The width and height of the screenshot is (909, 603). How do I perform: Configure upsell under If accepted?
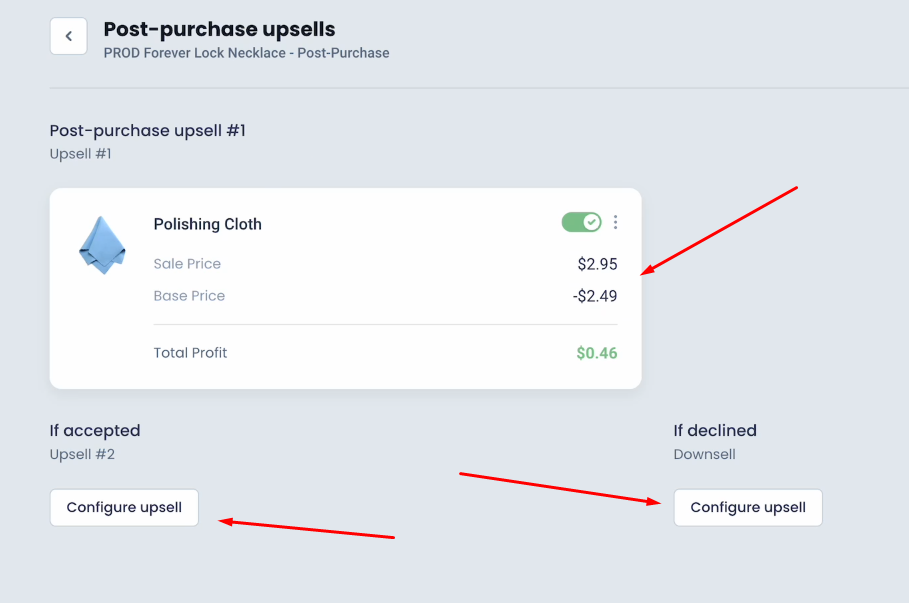124,507
